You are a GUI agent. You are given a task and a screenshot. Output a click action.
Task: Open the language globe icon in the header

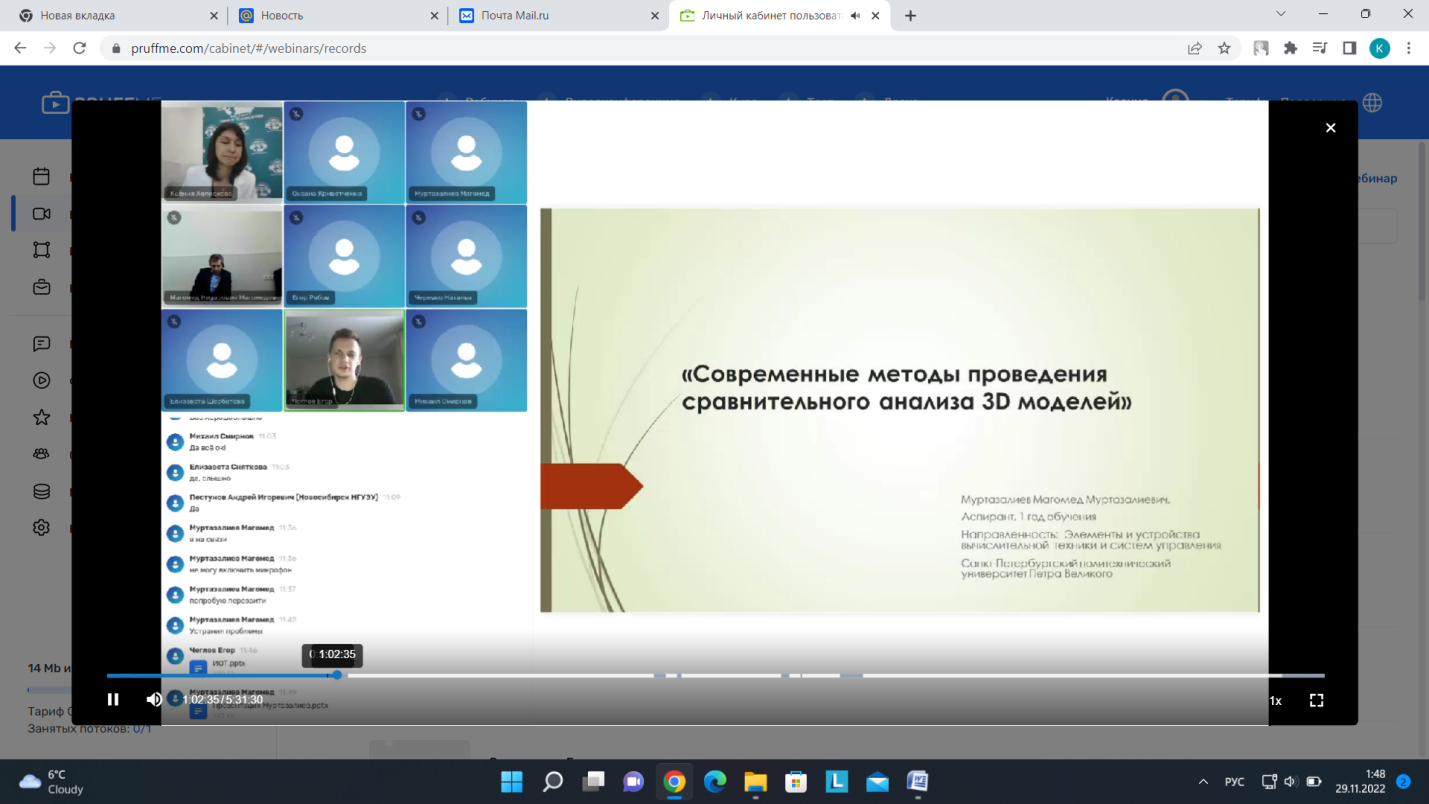tap(1372, 103)
